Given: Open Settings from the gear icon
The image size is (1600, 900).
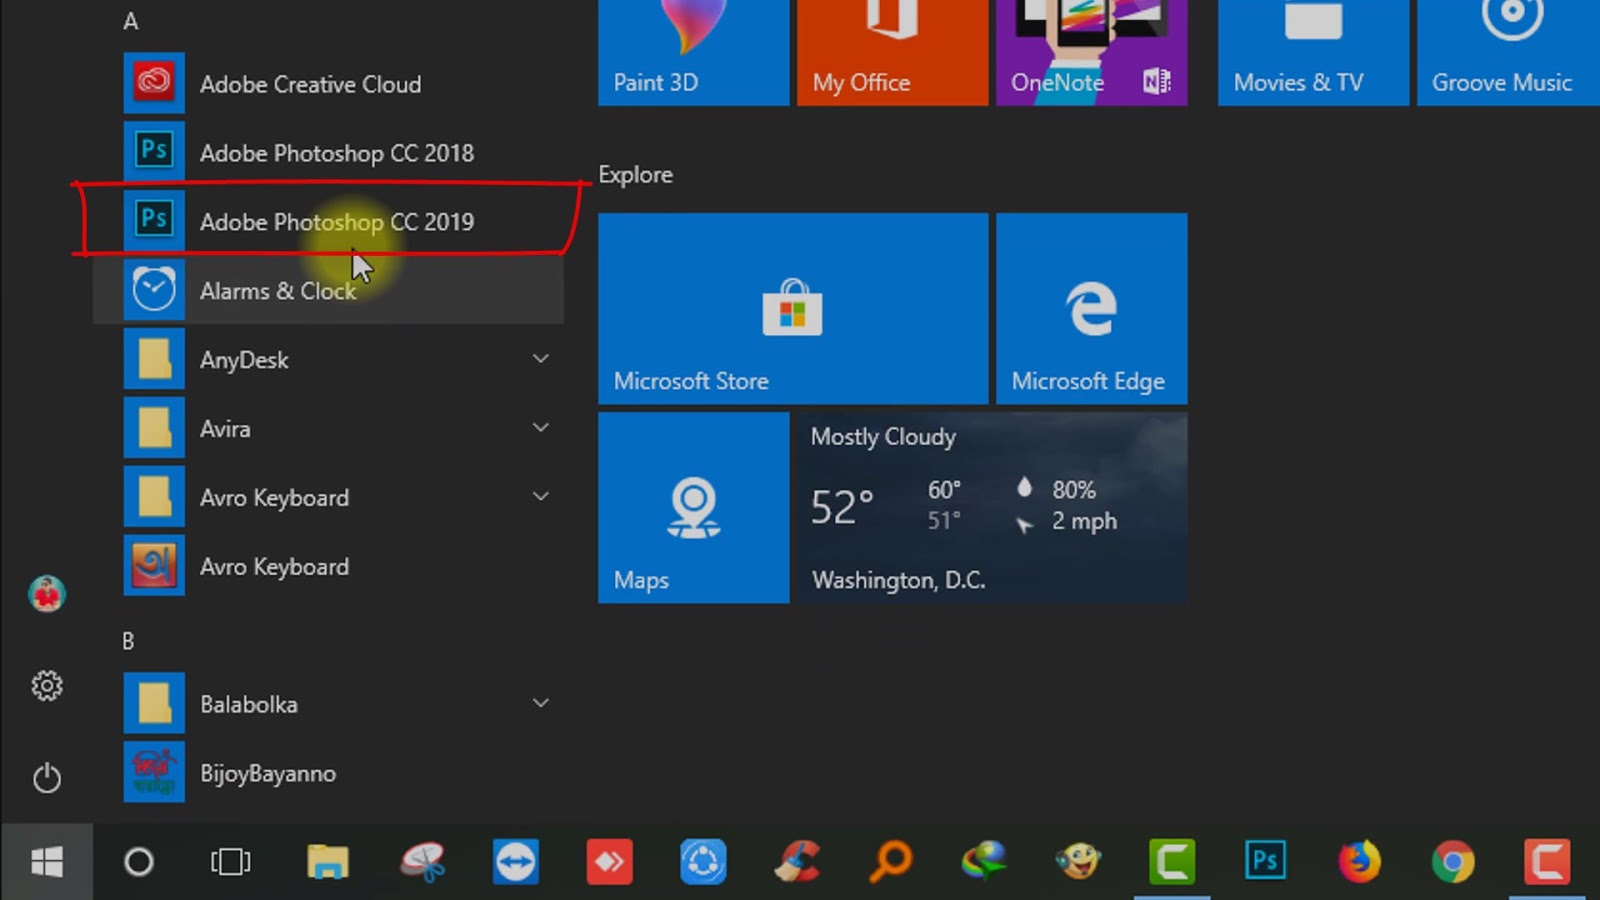Looking at the screenshot, I should pyautogui.click(x=46, y=686).
